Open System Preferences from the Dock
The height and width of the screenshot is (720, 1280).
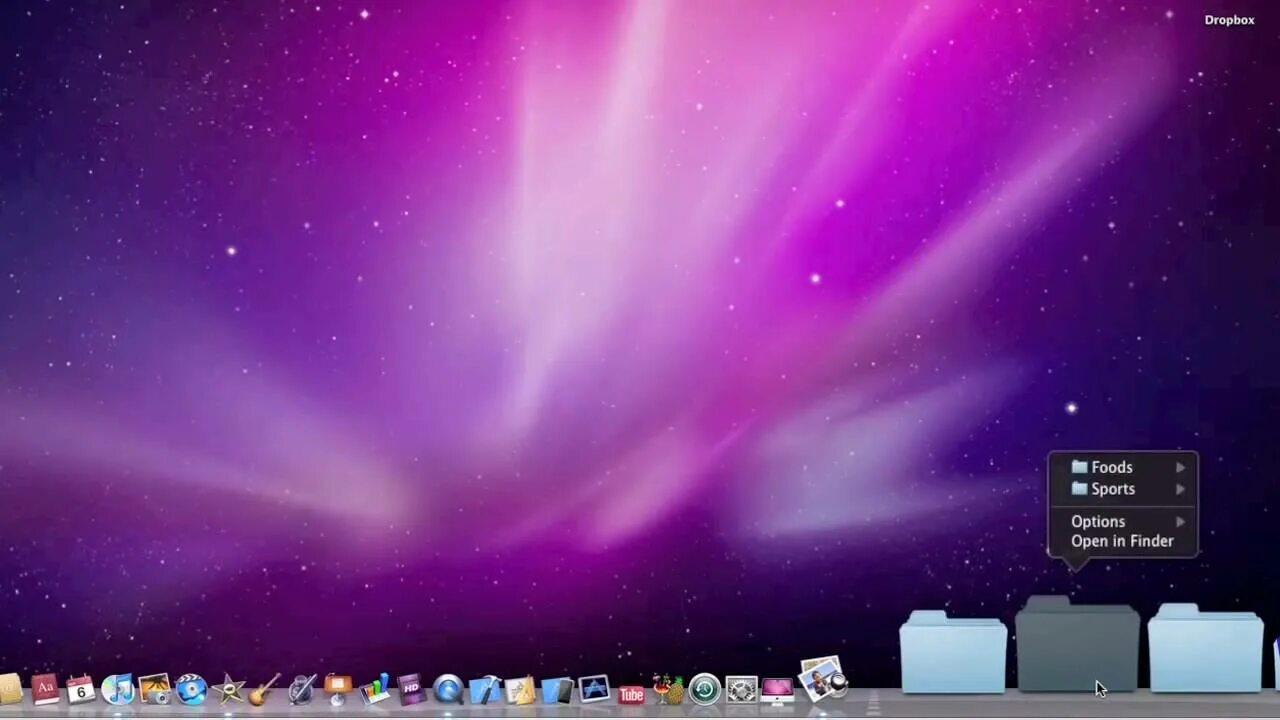point(739,689)
